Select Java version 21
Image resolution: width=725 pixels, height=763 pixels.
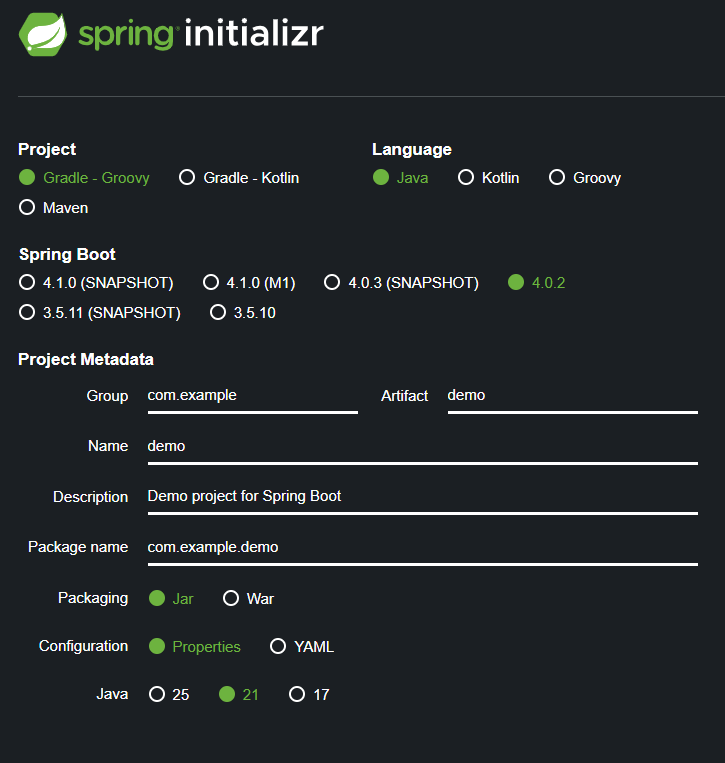click(239, 694)
